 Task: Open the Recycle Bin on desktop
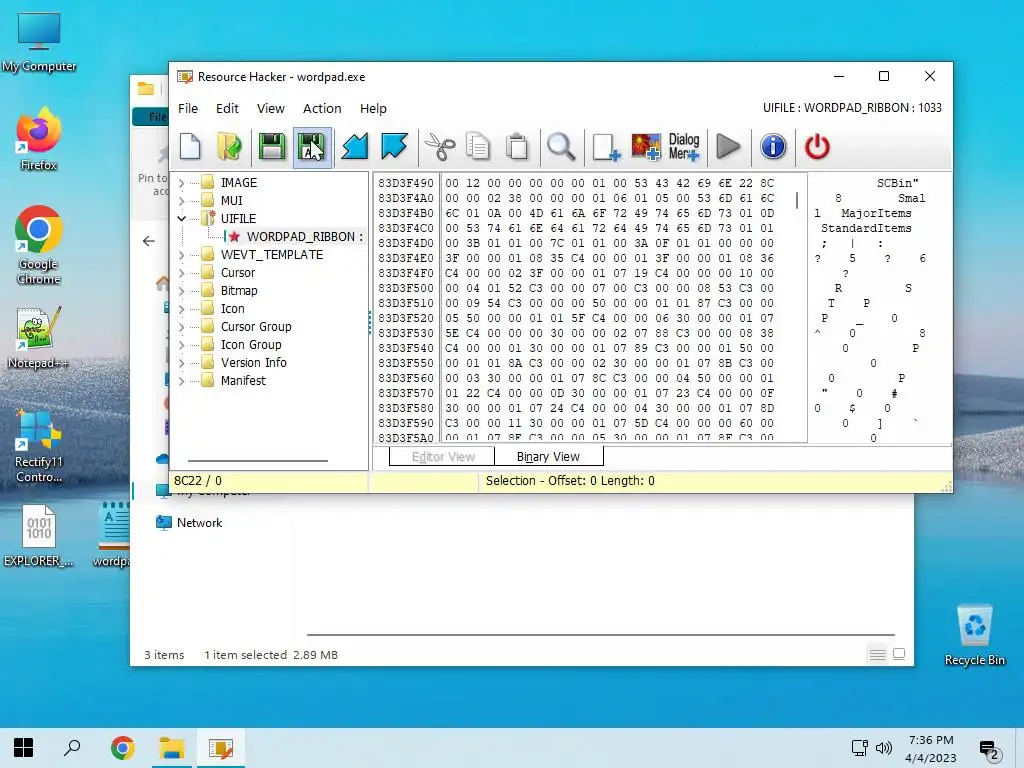pyautogui.click(x=974, y=636)
